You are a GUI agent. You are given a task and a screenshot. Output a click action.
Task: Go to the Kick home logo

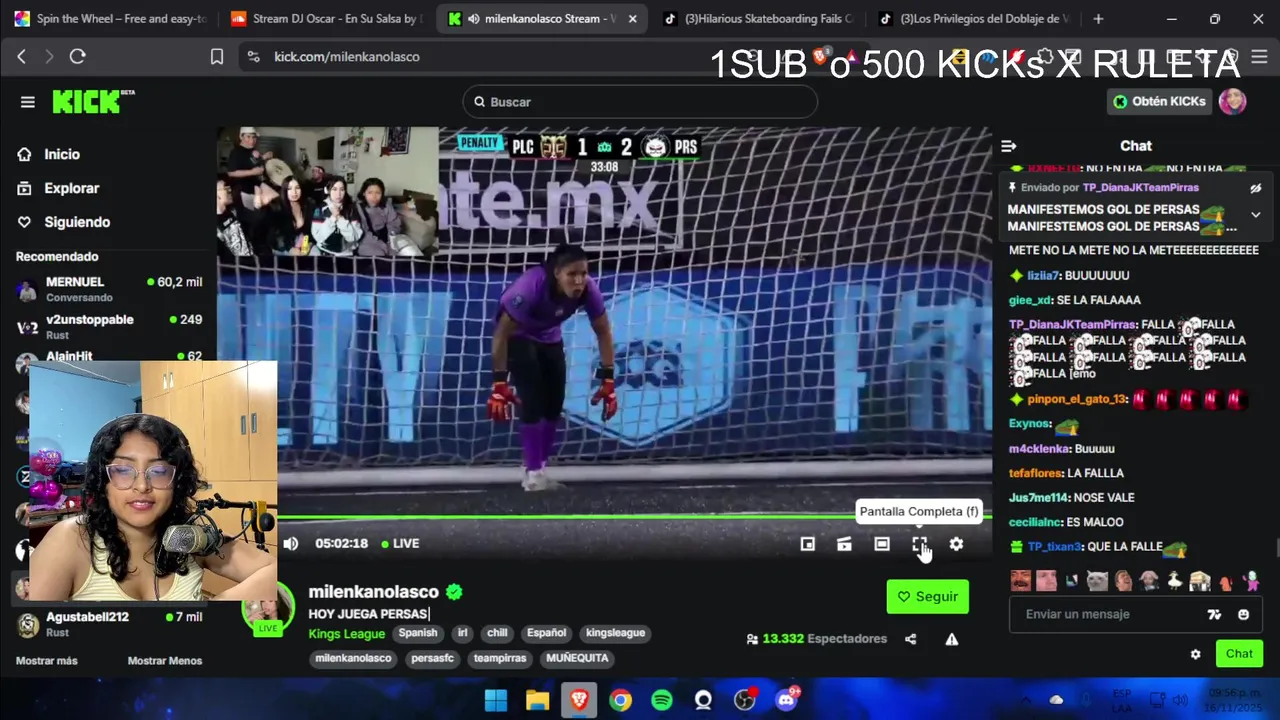tap(92, 101)
